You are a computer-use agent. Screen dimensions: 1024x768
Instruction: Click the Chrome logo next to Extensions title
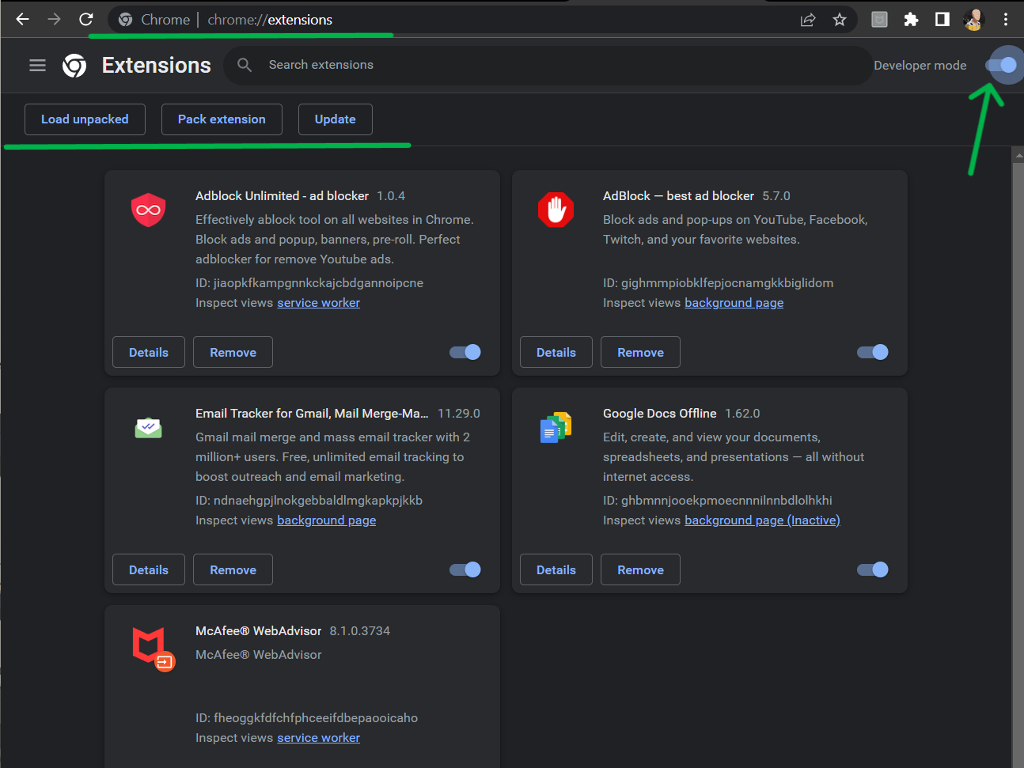tap(74, 65)
